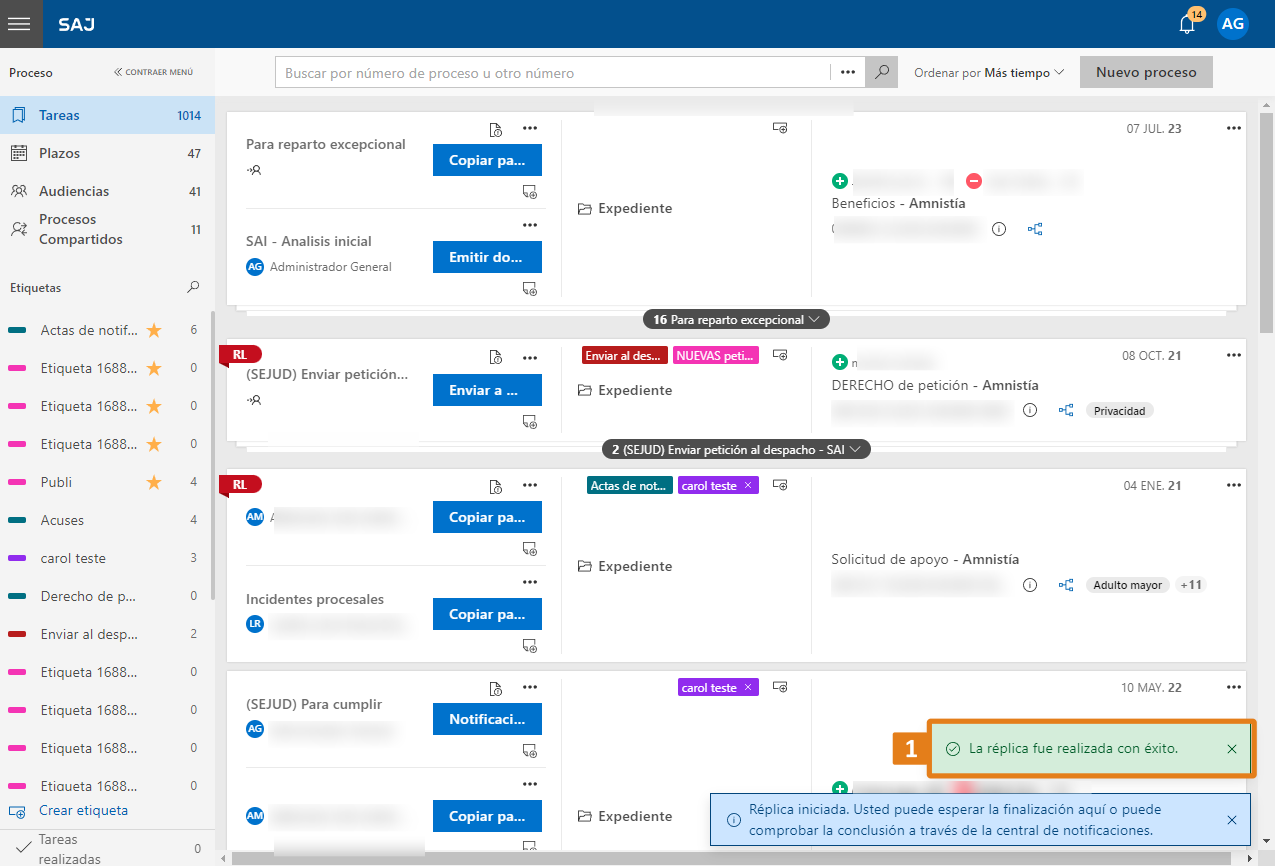Open search options ellipsis in search bar
1275x866 pixels.
point(848,73)
